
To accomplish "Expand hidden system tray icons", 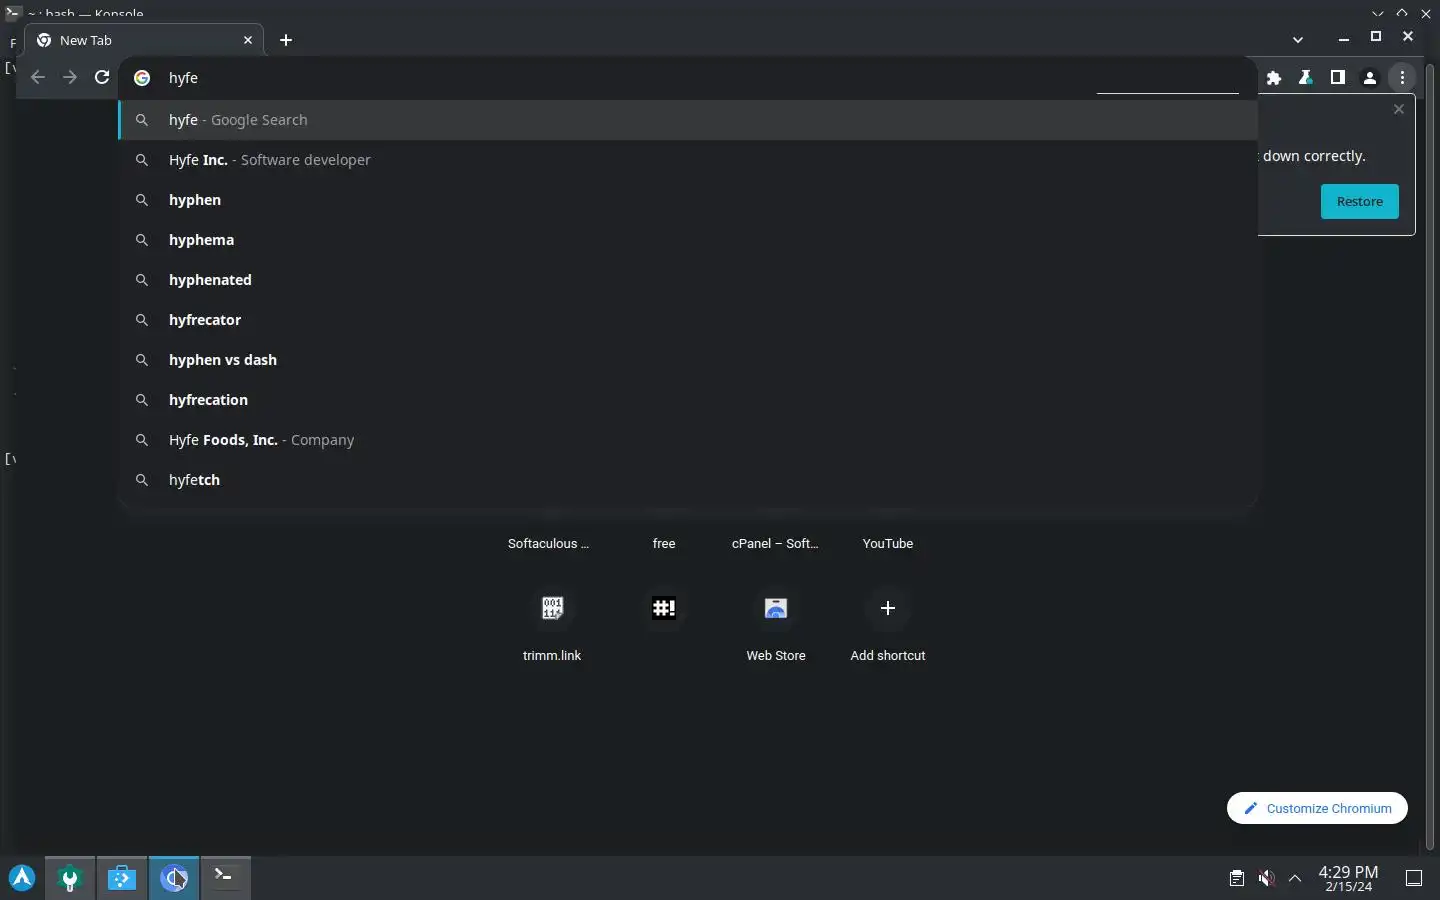I will (1295, 878).
